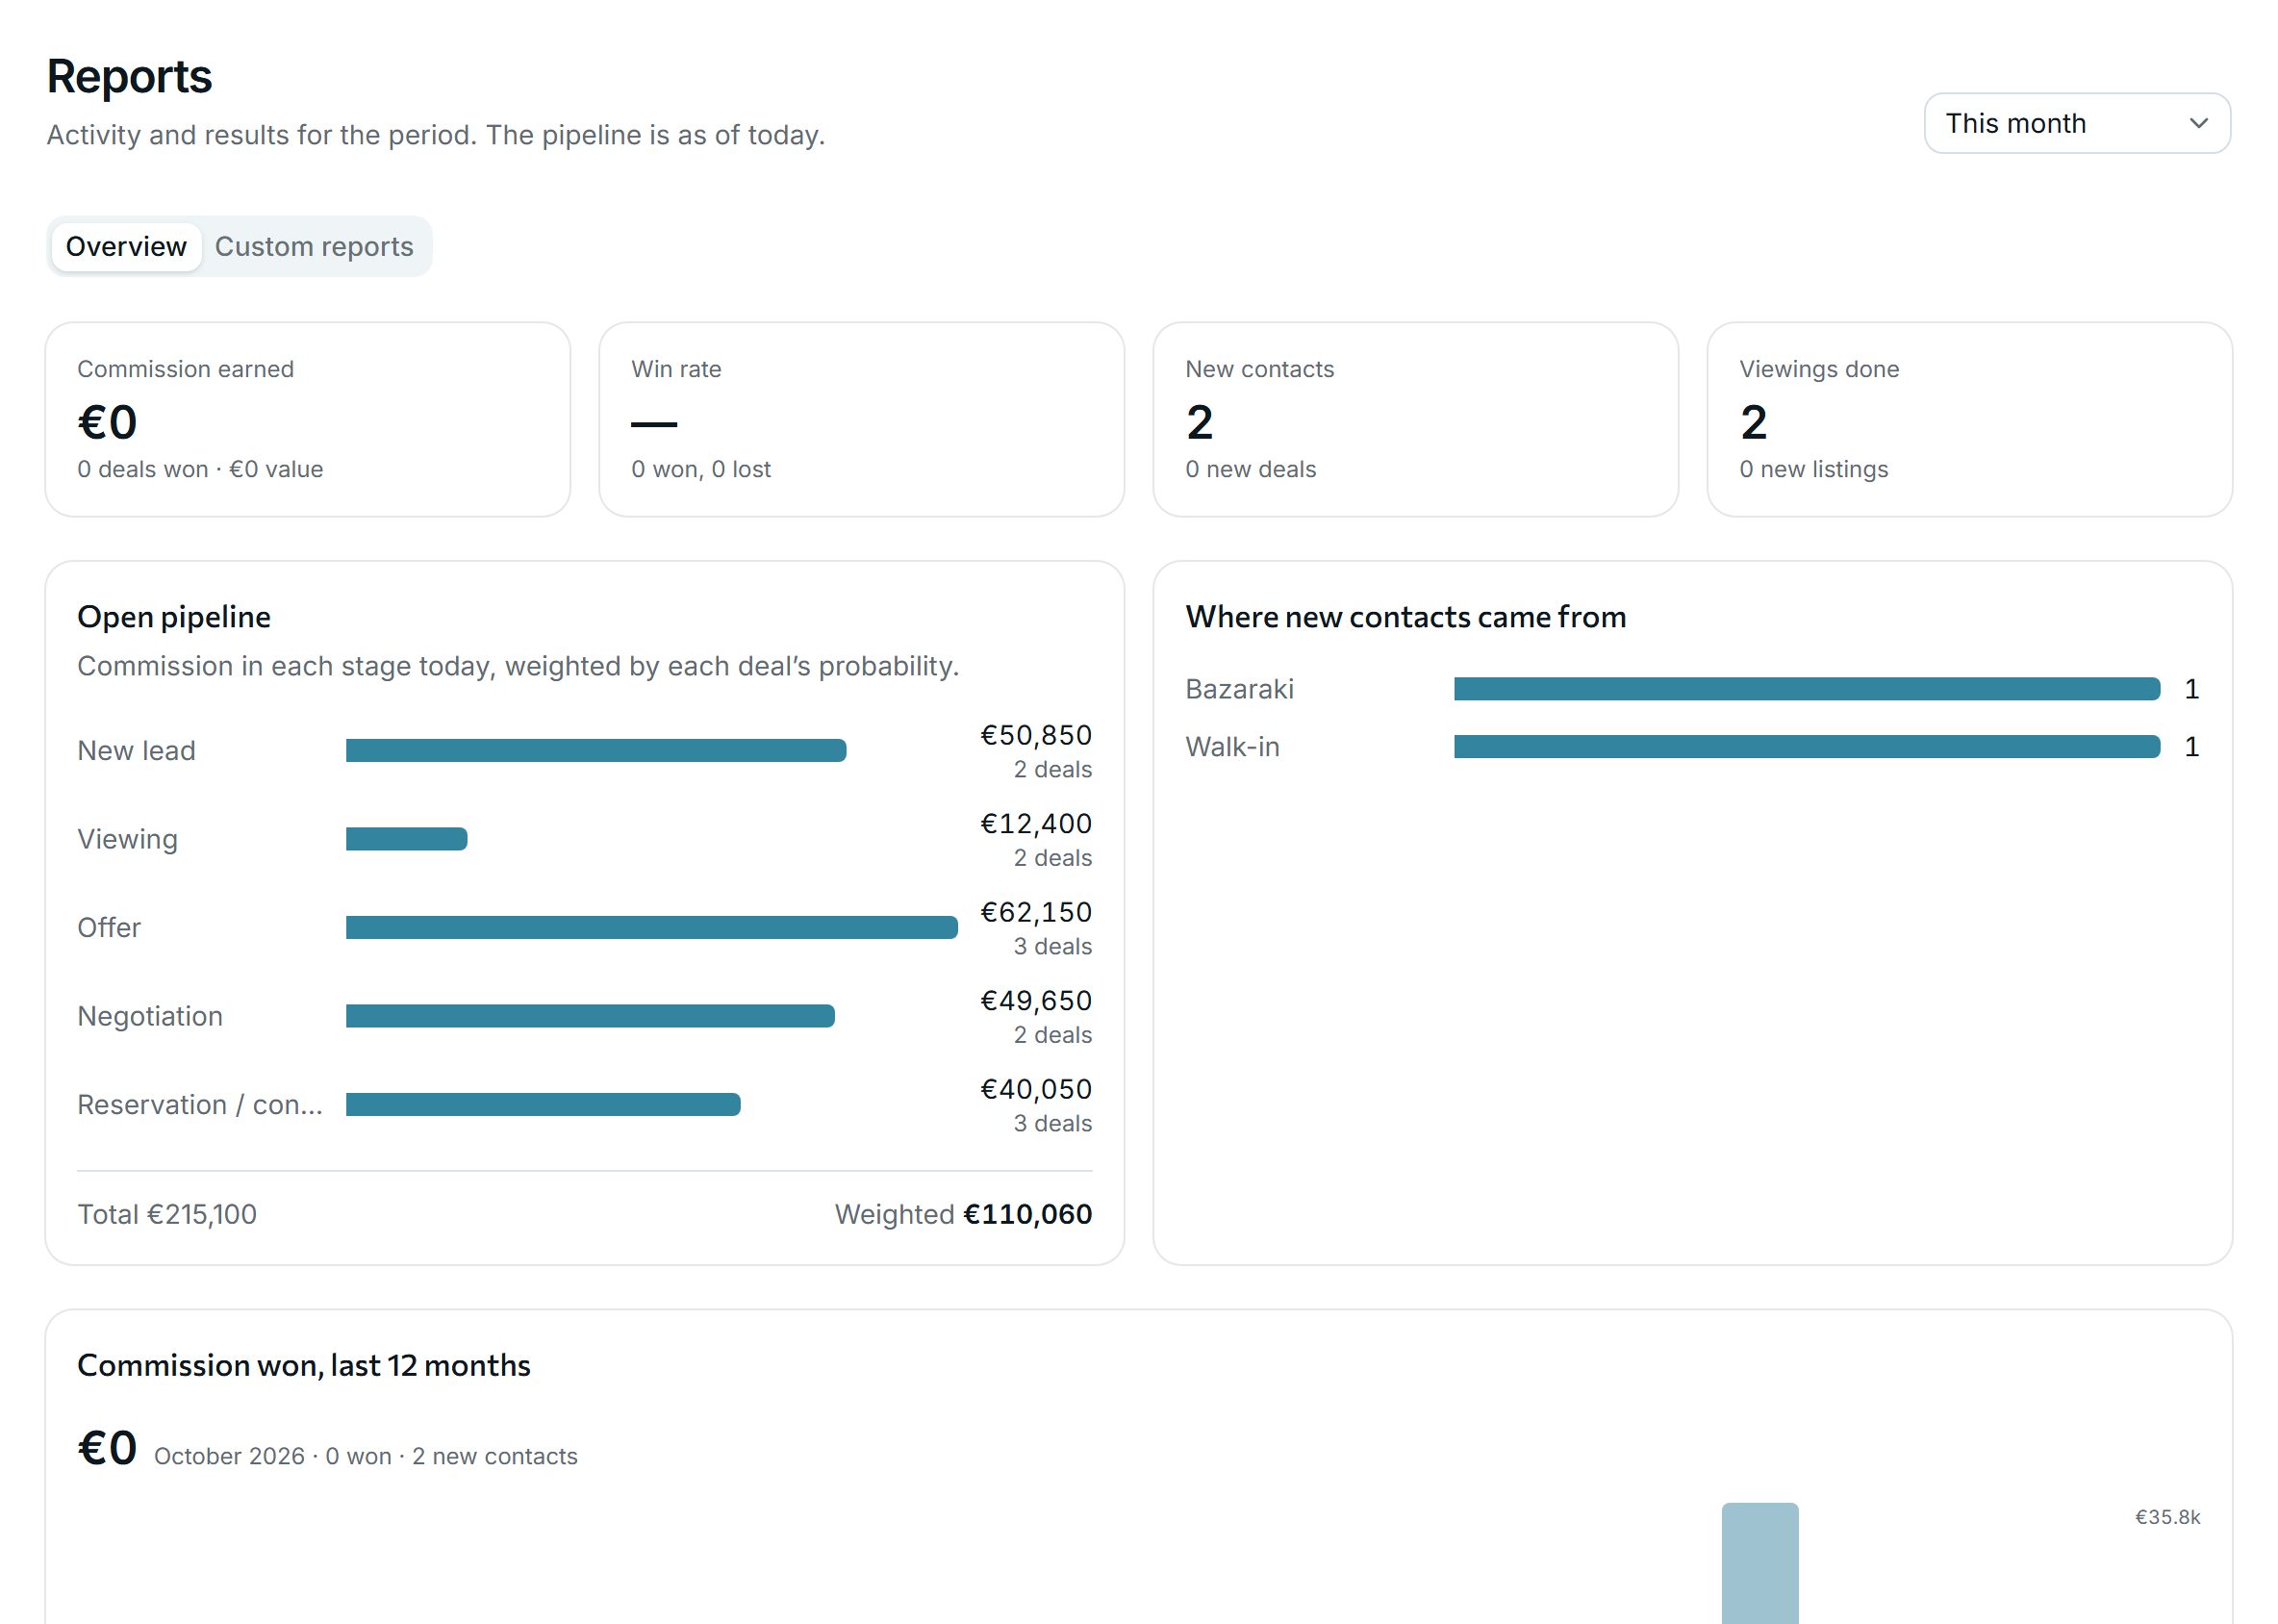Click the chevron in the period selector
Screen dimensions: 2278x1624
tap(2198, 123)
